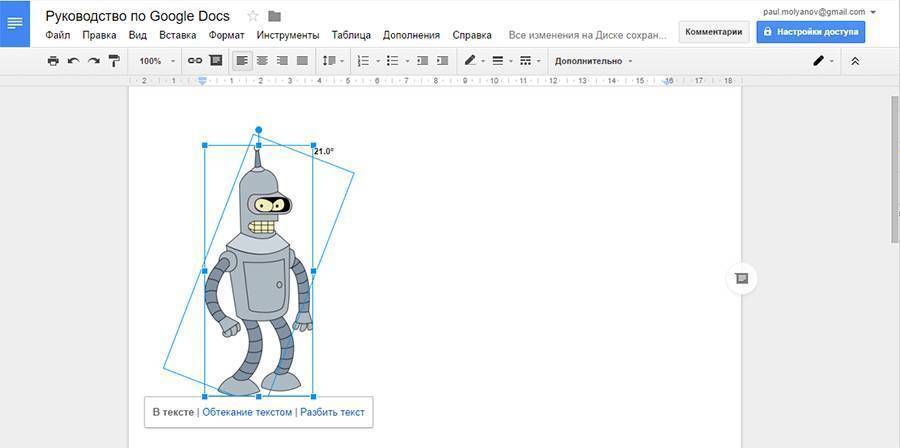Collapse the menus with the double chevron
The image size is (900, 448).
(x=855, y=61)
